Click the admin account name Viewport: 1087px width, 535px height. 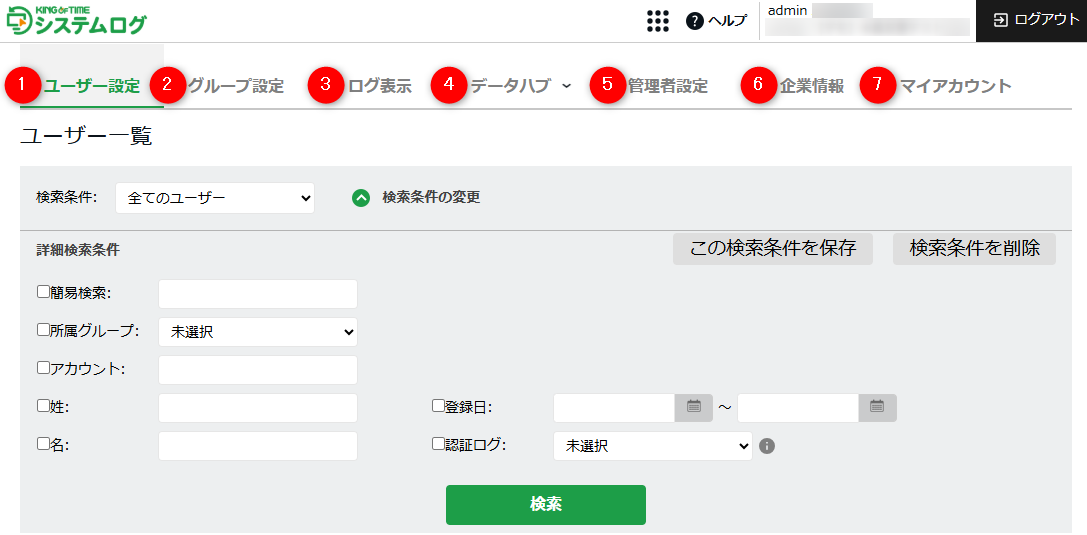[787, 10]
